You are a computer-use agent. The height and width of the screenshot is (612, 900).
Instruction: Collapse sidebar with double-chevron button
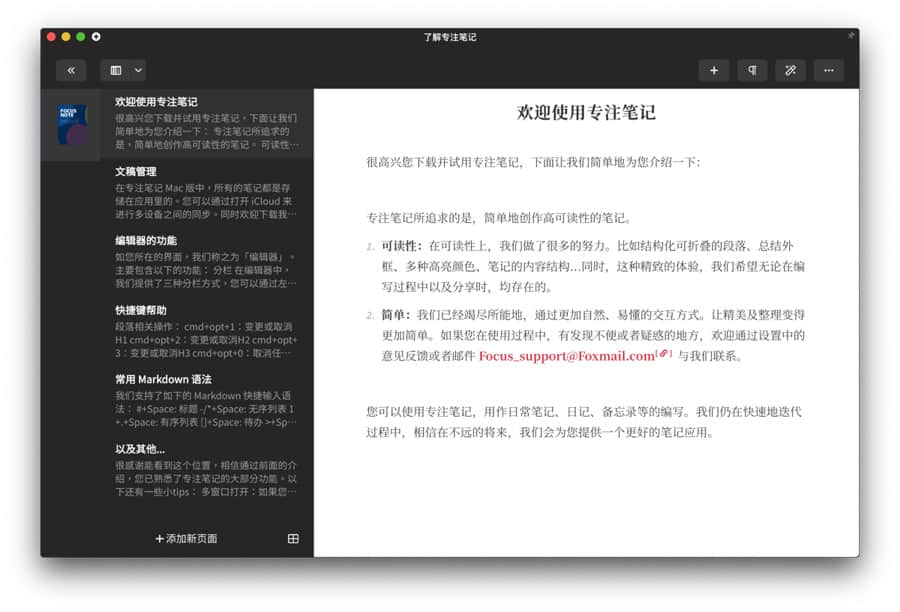tap(71, 70)
